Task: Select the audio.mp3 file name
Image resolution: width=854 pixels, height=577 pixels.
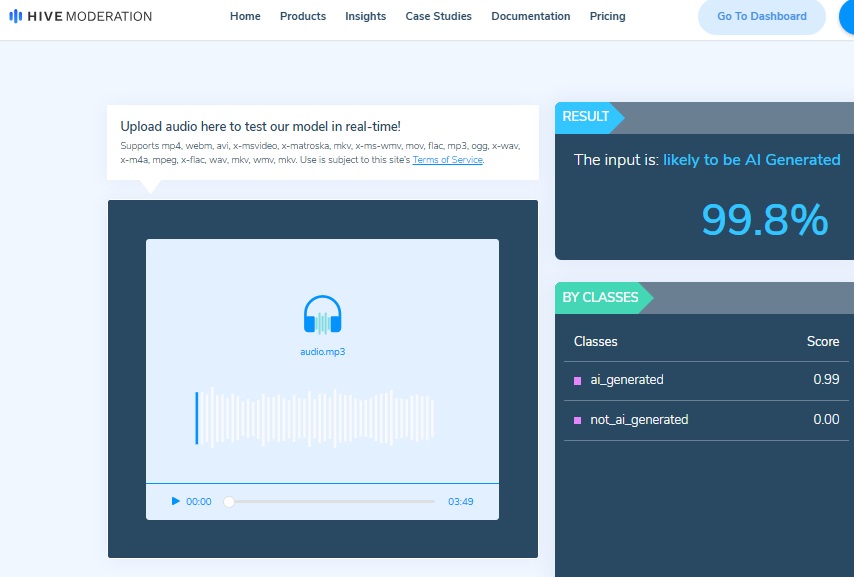Action: (322, 352)
